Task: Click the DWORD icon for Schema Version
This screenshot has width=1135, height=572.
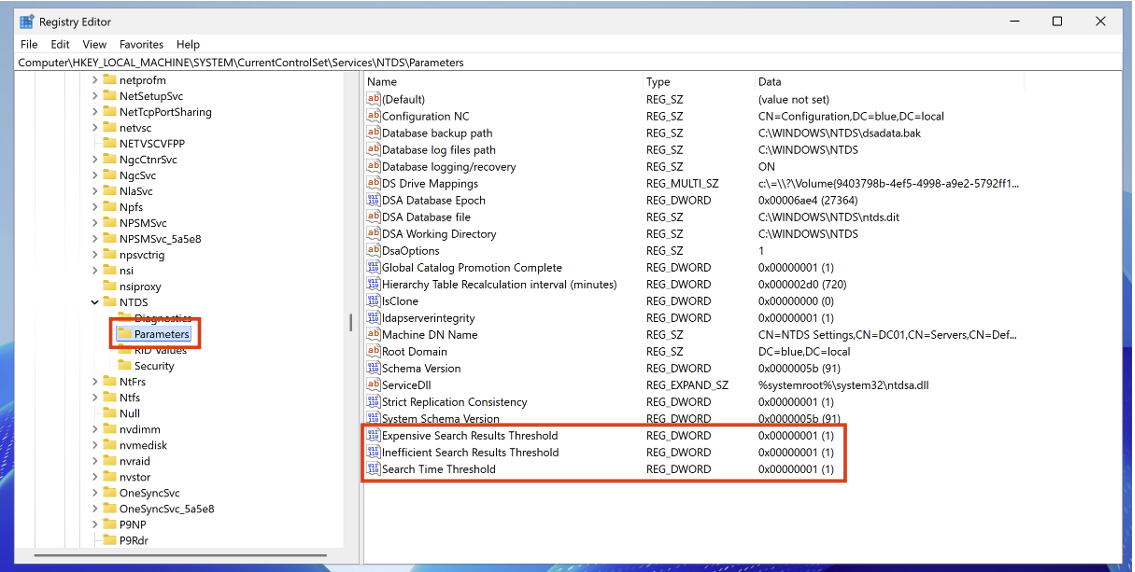Action: [x=374, y=368]
